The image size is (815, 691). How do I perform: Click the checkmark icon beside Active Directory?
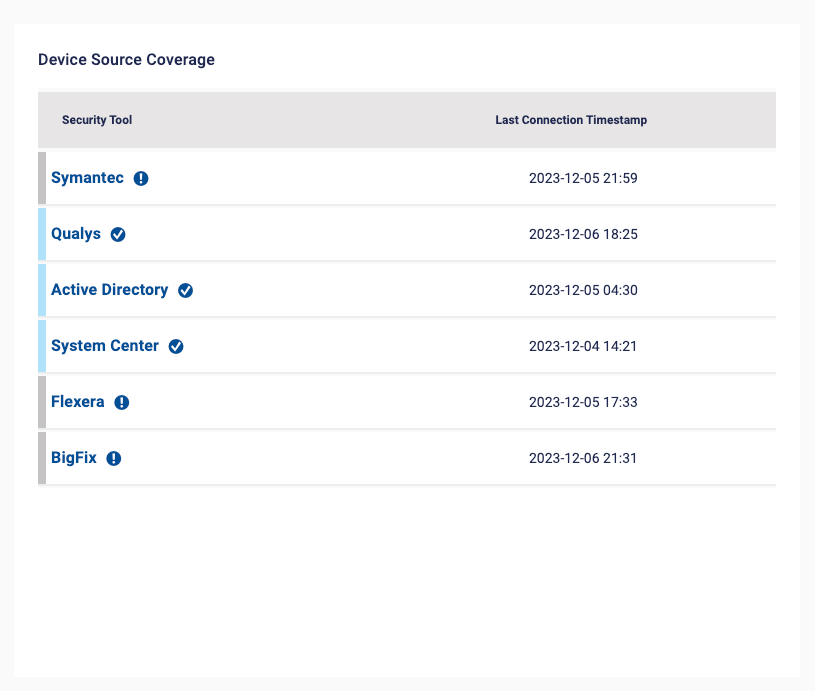(x=186, y=291)
